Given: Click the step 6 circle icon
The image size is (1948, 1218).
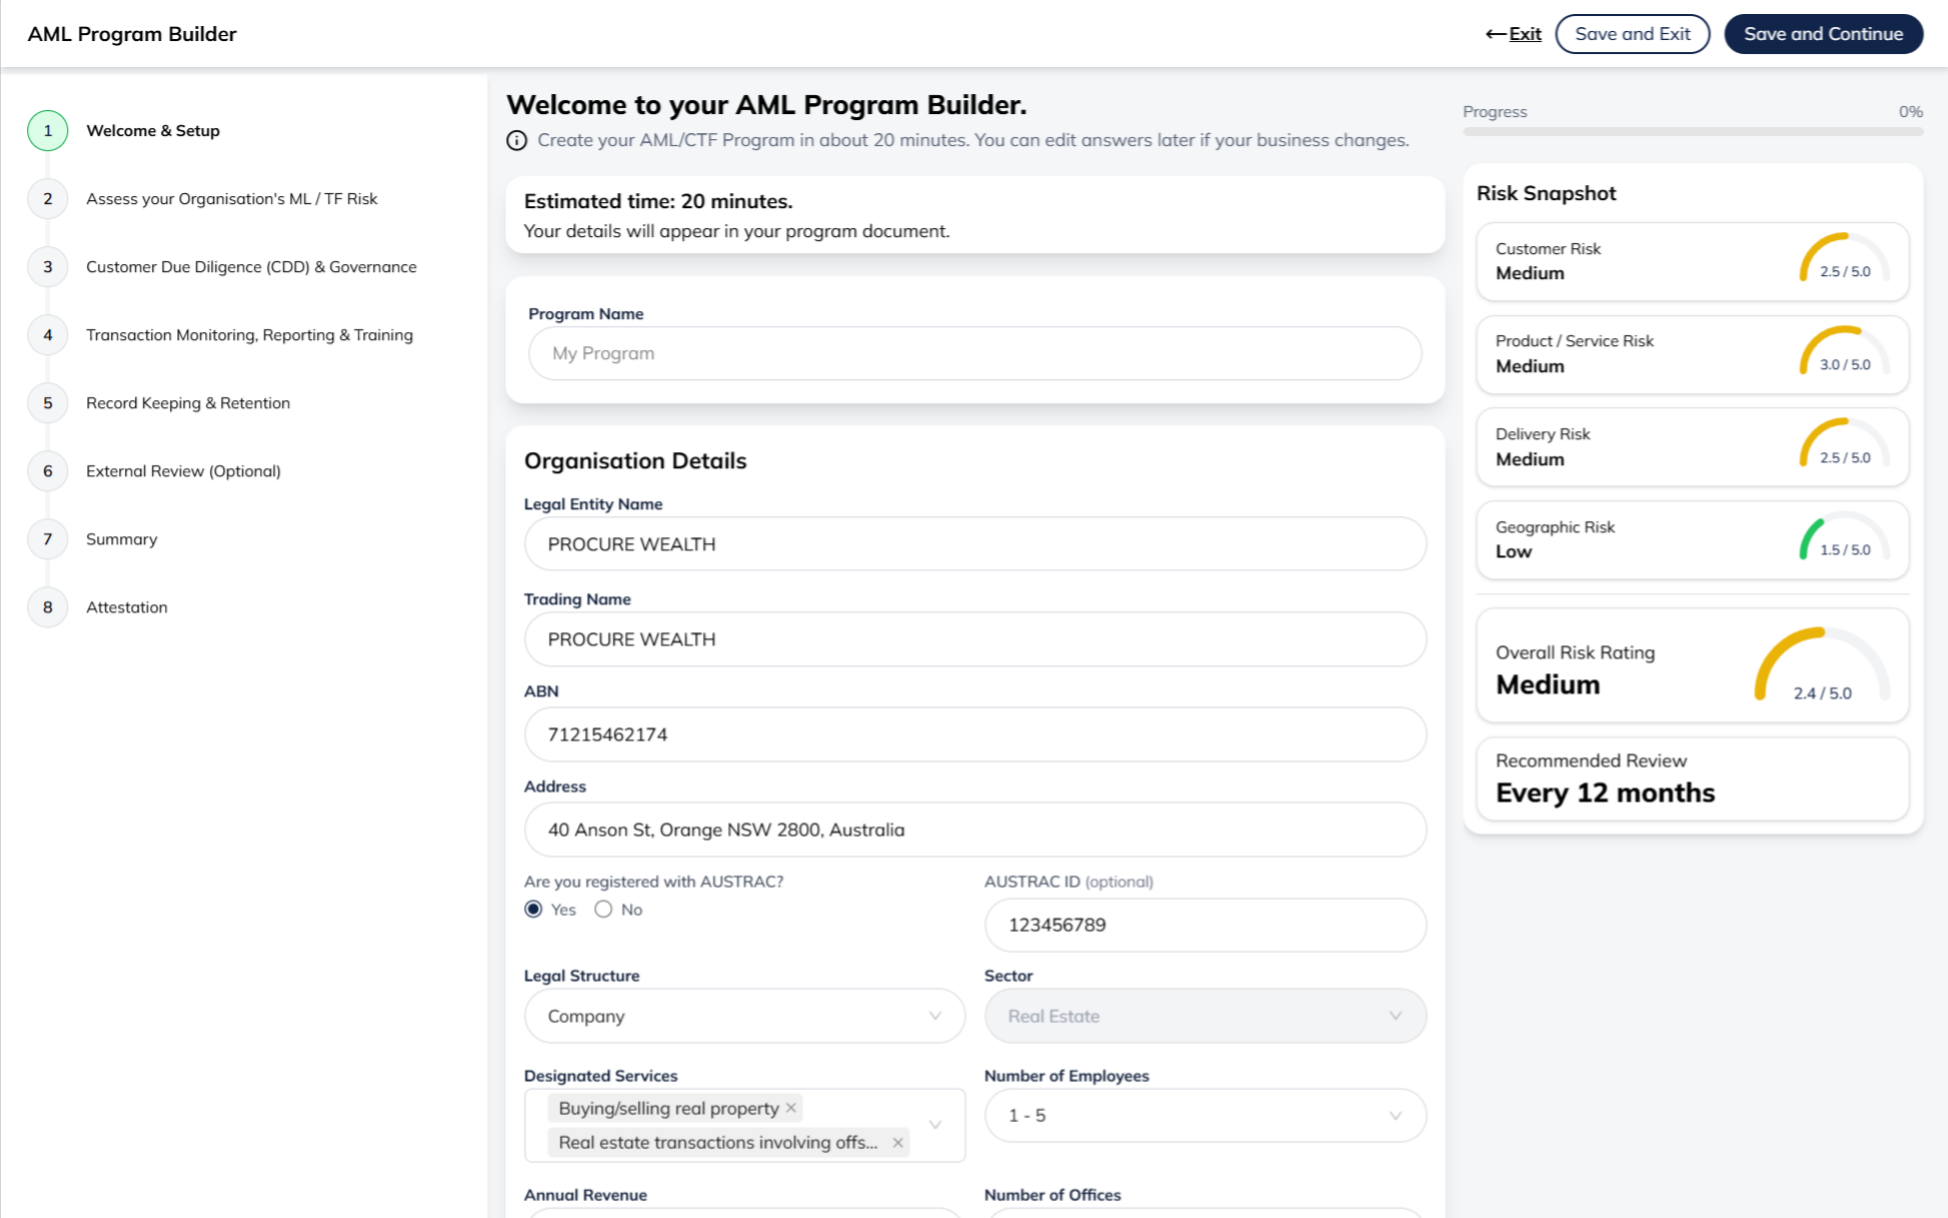Looking at the screenshot, I should click(x=47, y=471).
